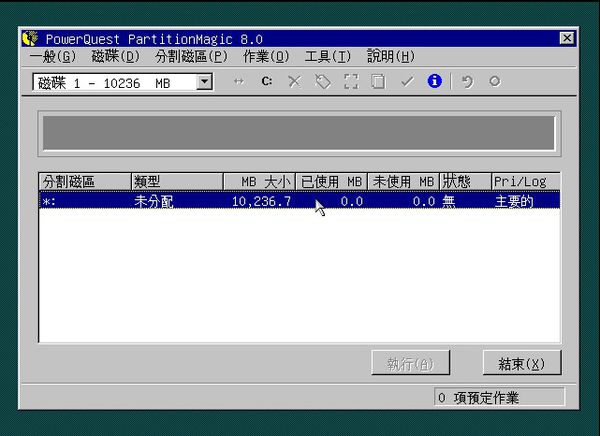Click the *: partition name cell
The image size is (600, 436).
49,201
